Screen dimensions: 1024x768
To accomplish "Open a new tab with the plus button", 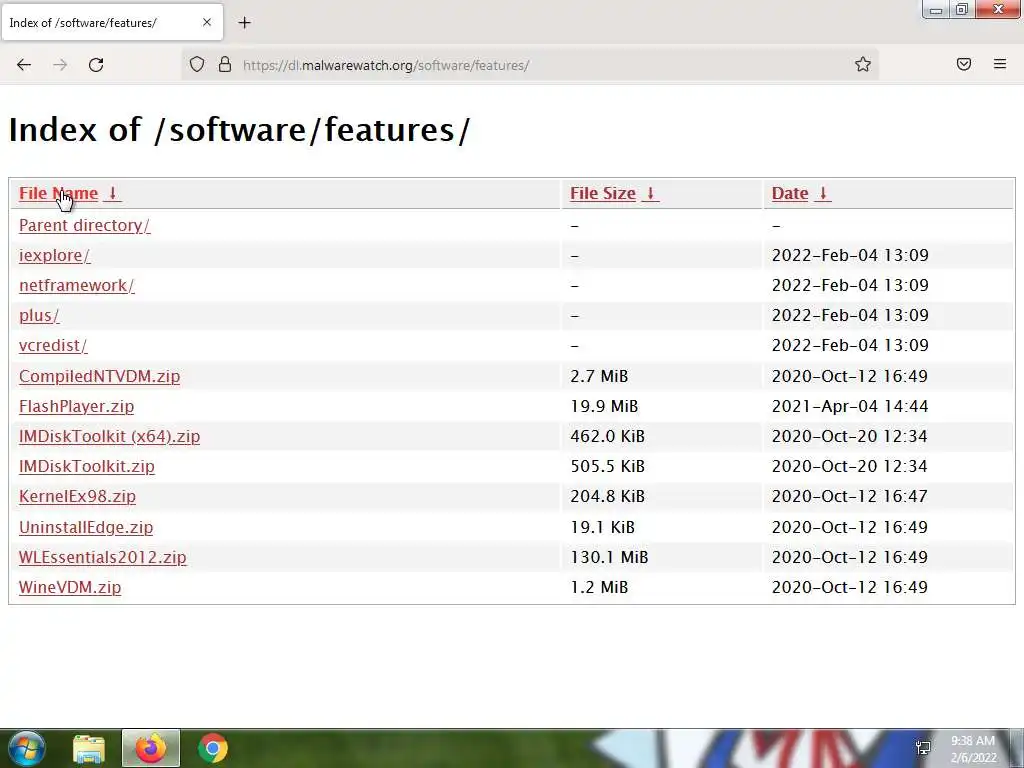I will (x=244, y=23).
